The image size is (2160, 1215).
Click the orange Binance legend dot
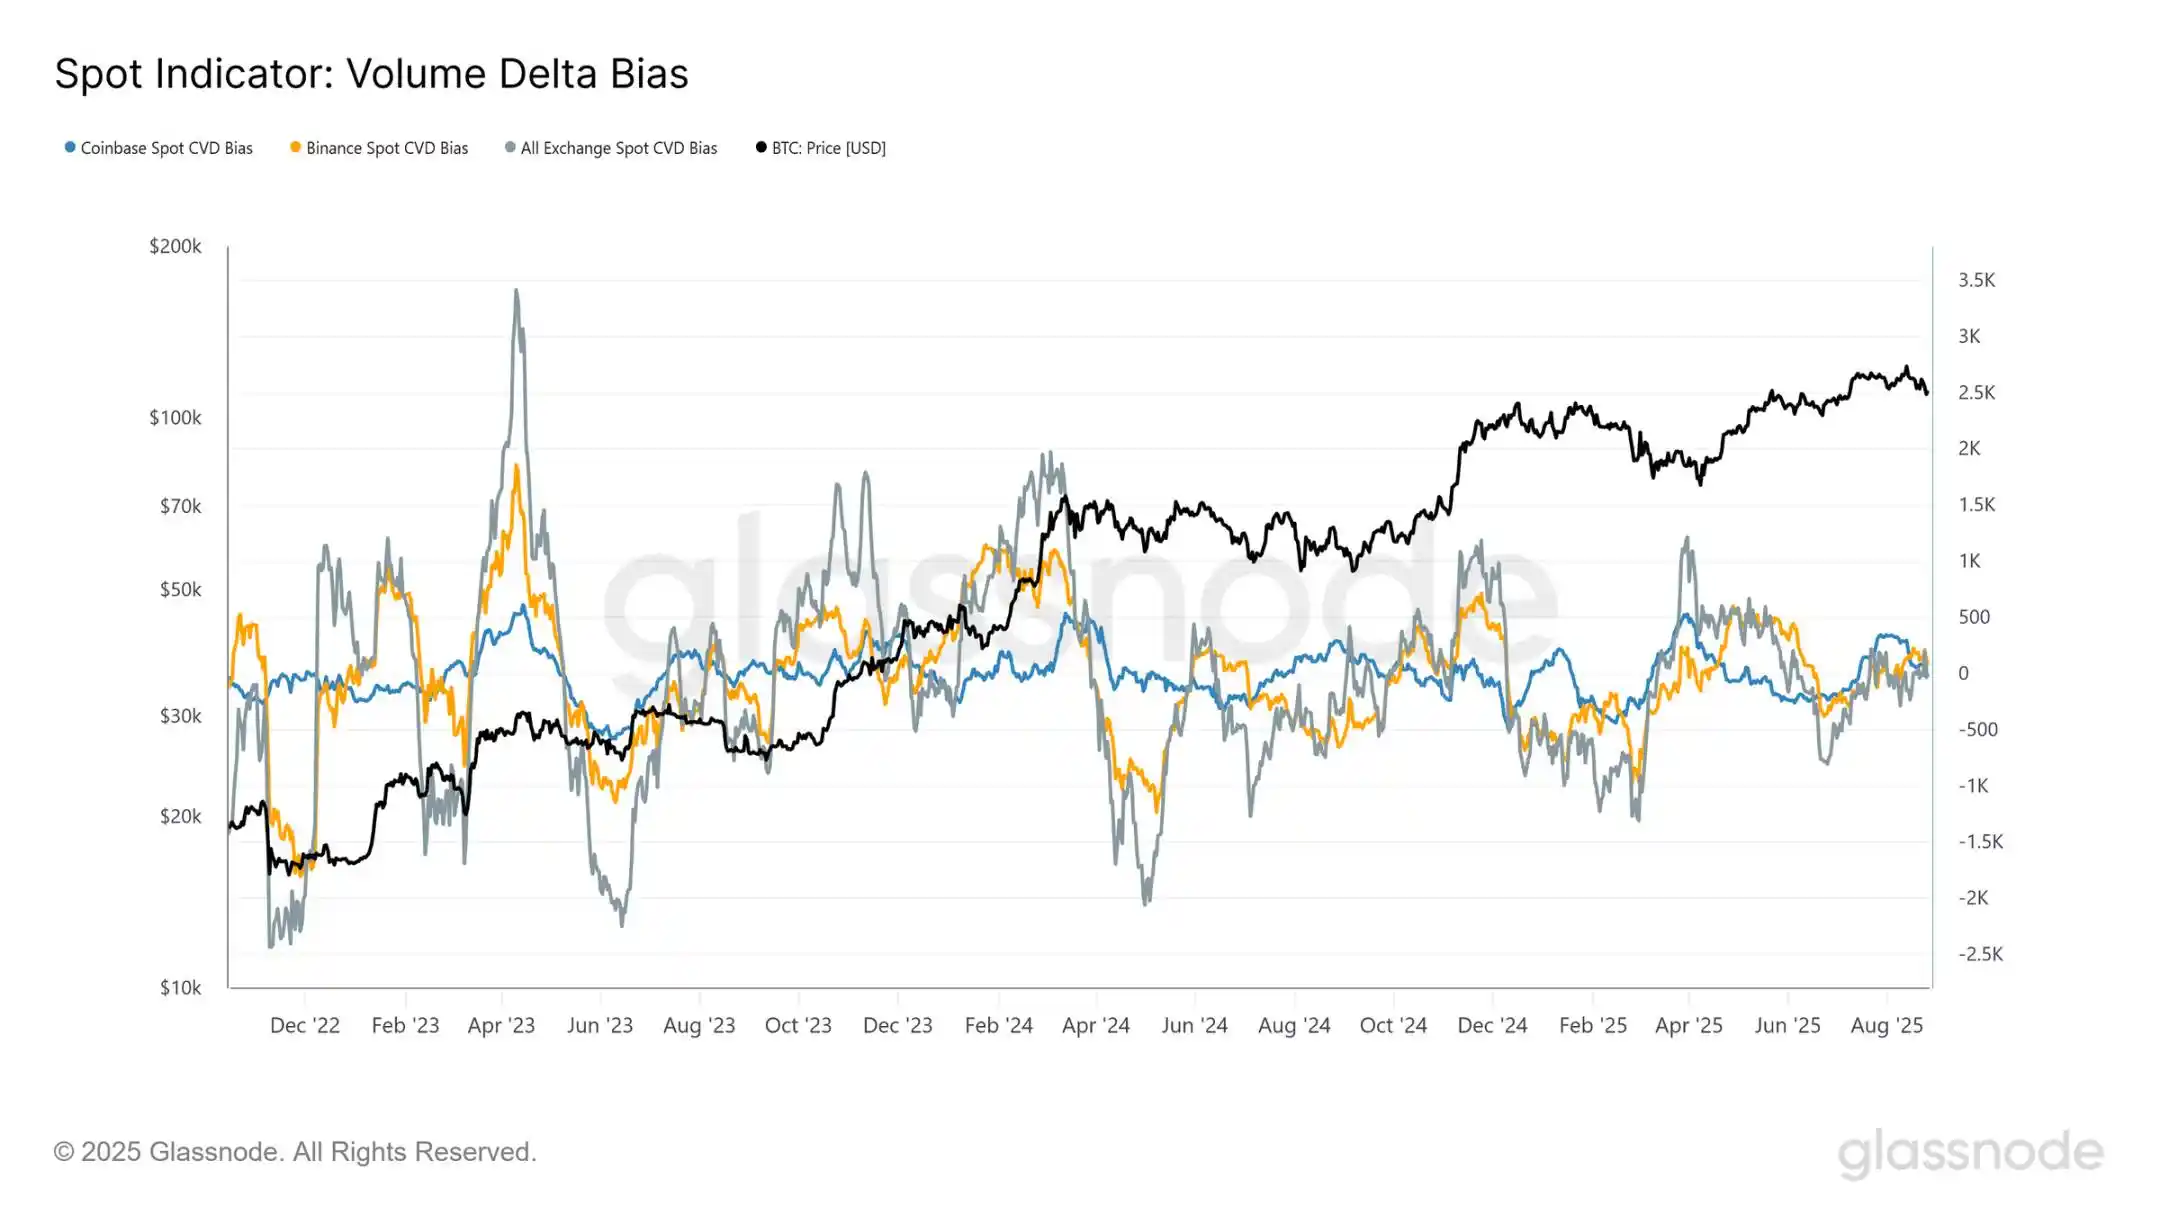pos(295,147)
